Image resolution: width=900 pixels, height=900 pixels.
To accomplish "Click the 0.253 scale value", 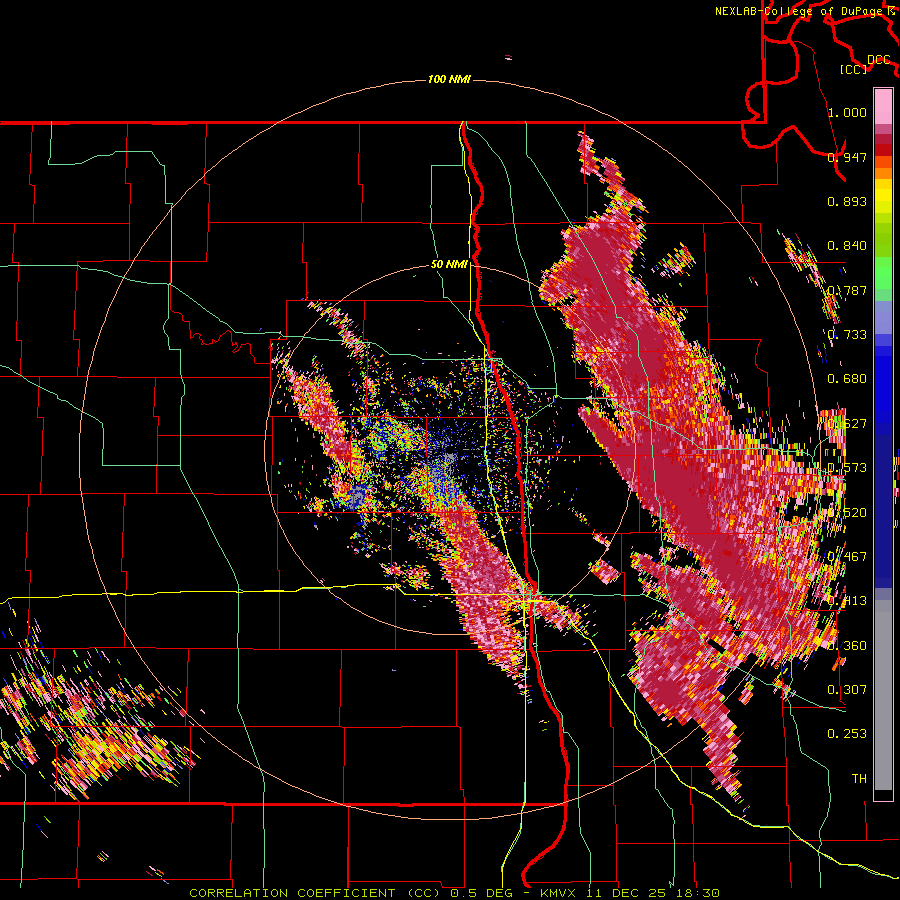I will click(847, 734).
